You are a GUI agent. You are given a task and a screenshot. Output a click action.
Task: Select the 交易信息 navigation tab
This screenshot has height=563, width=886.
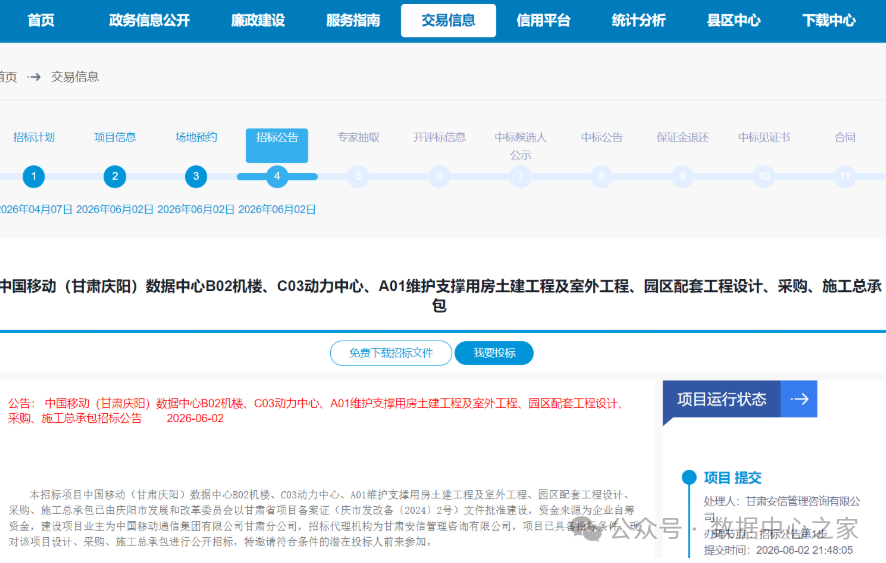448,20
